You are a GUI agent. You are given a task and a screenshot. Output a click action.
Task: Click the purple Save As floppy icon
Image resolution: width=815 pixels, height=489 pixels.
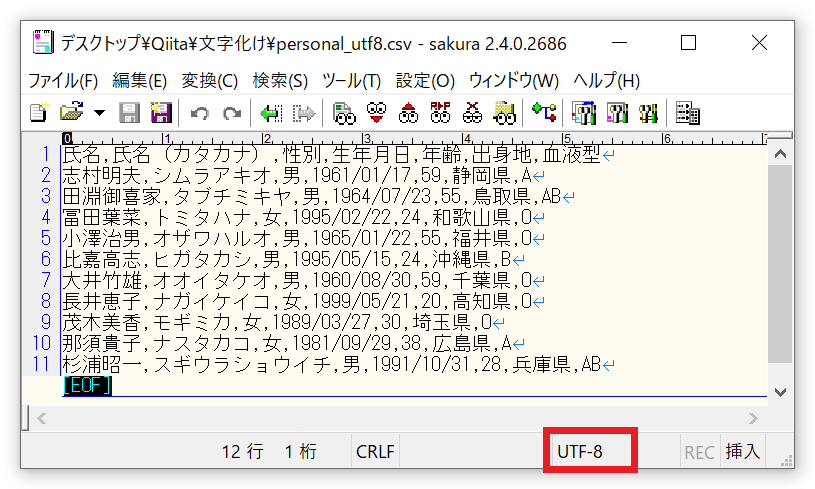[161, 112]
